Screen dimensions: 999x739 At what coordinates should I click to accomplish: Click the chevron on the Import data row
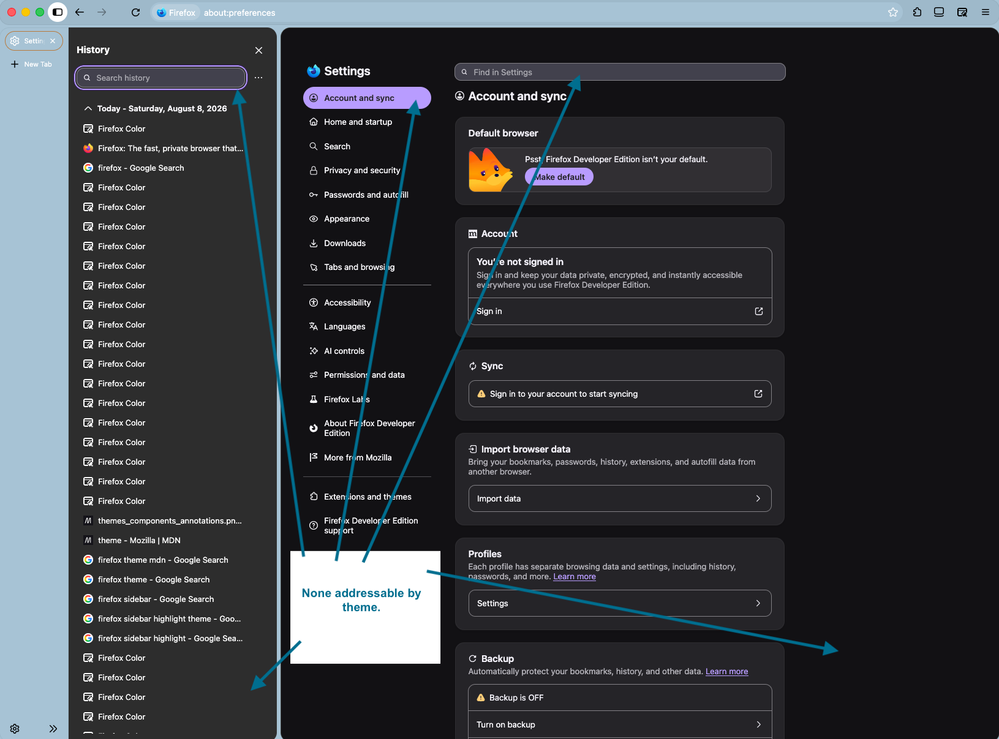tap(758, 499)
